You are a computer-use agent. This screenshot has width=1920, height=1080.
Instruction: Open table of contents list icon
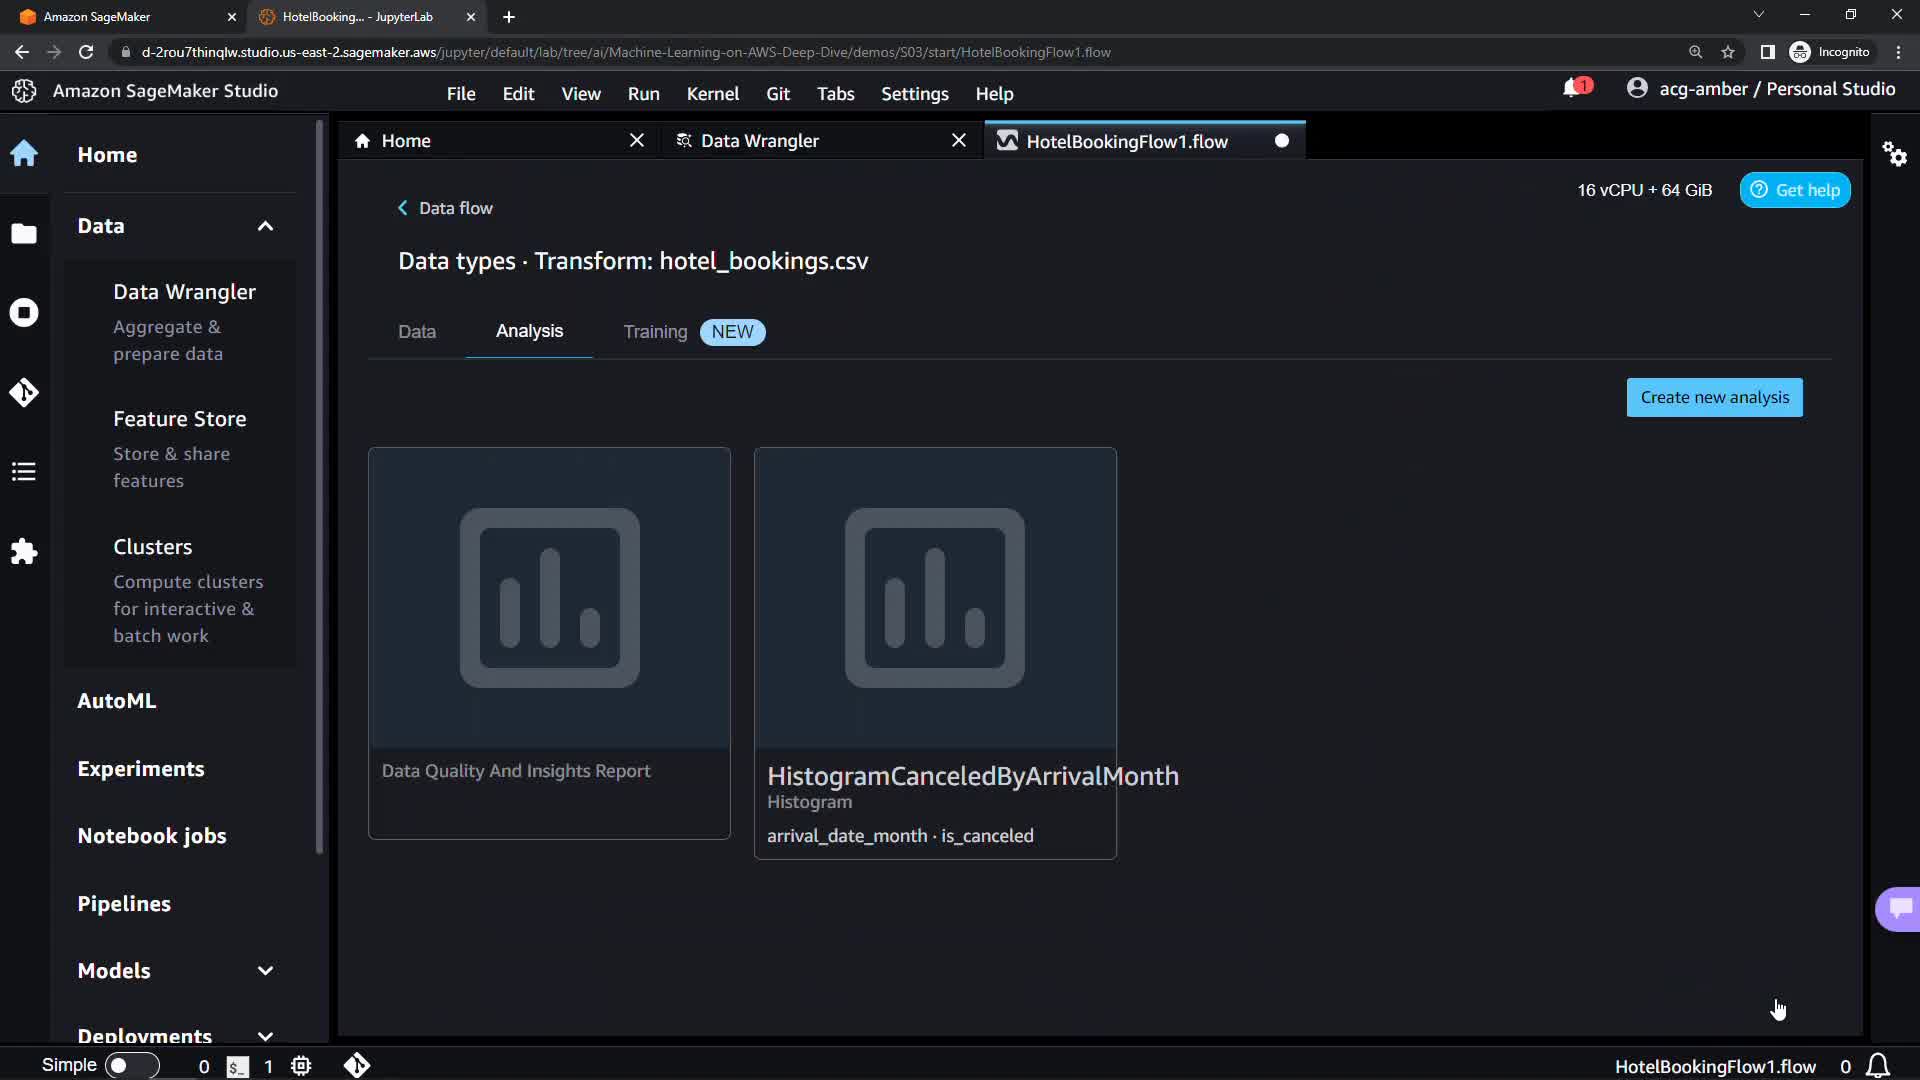(x=24, y=472)
